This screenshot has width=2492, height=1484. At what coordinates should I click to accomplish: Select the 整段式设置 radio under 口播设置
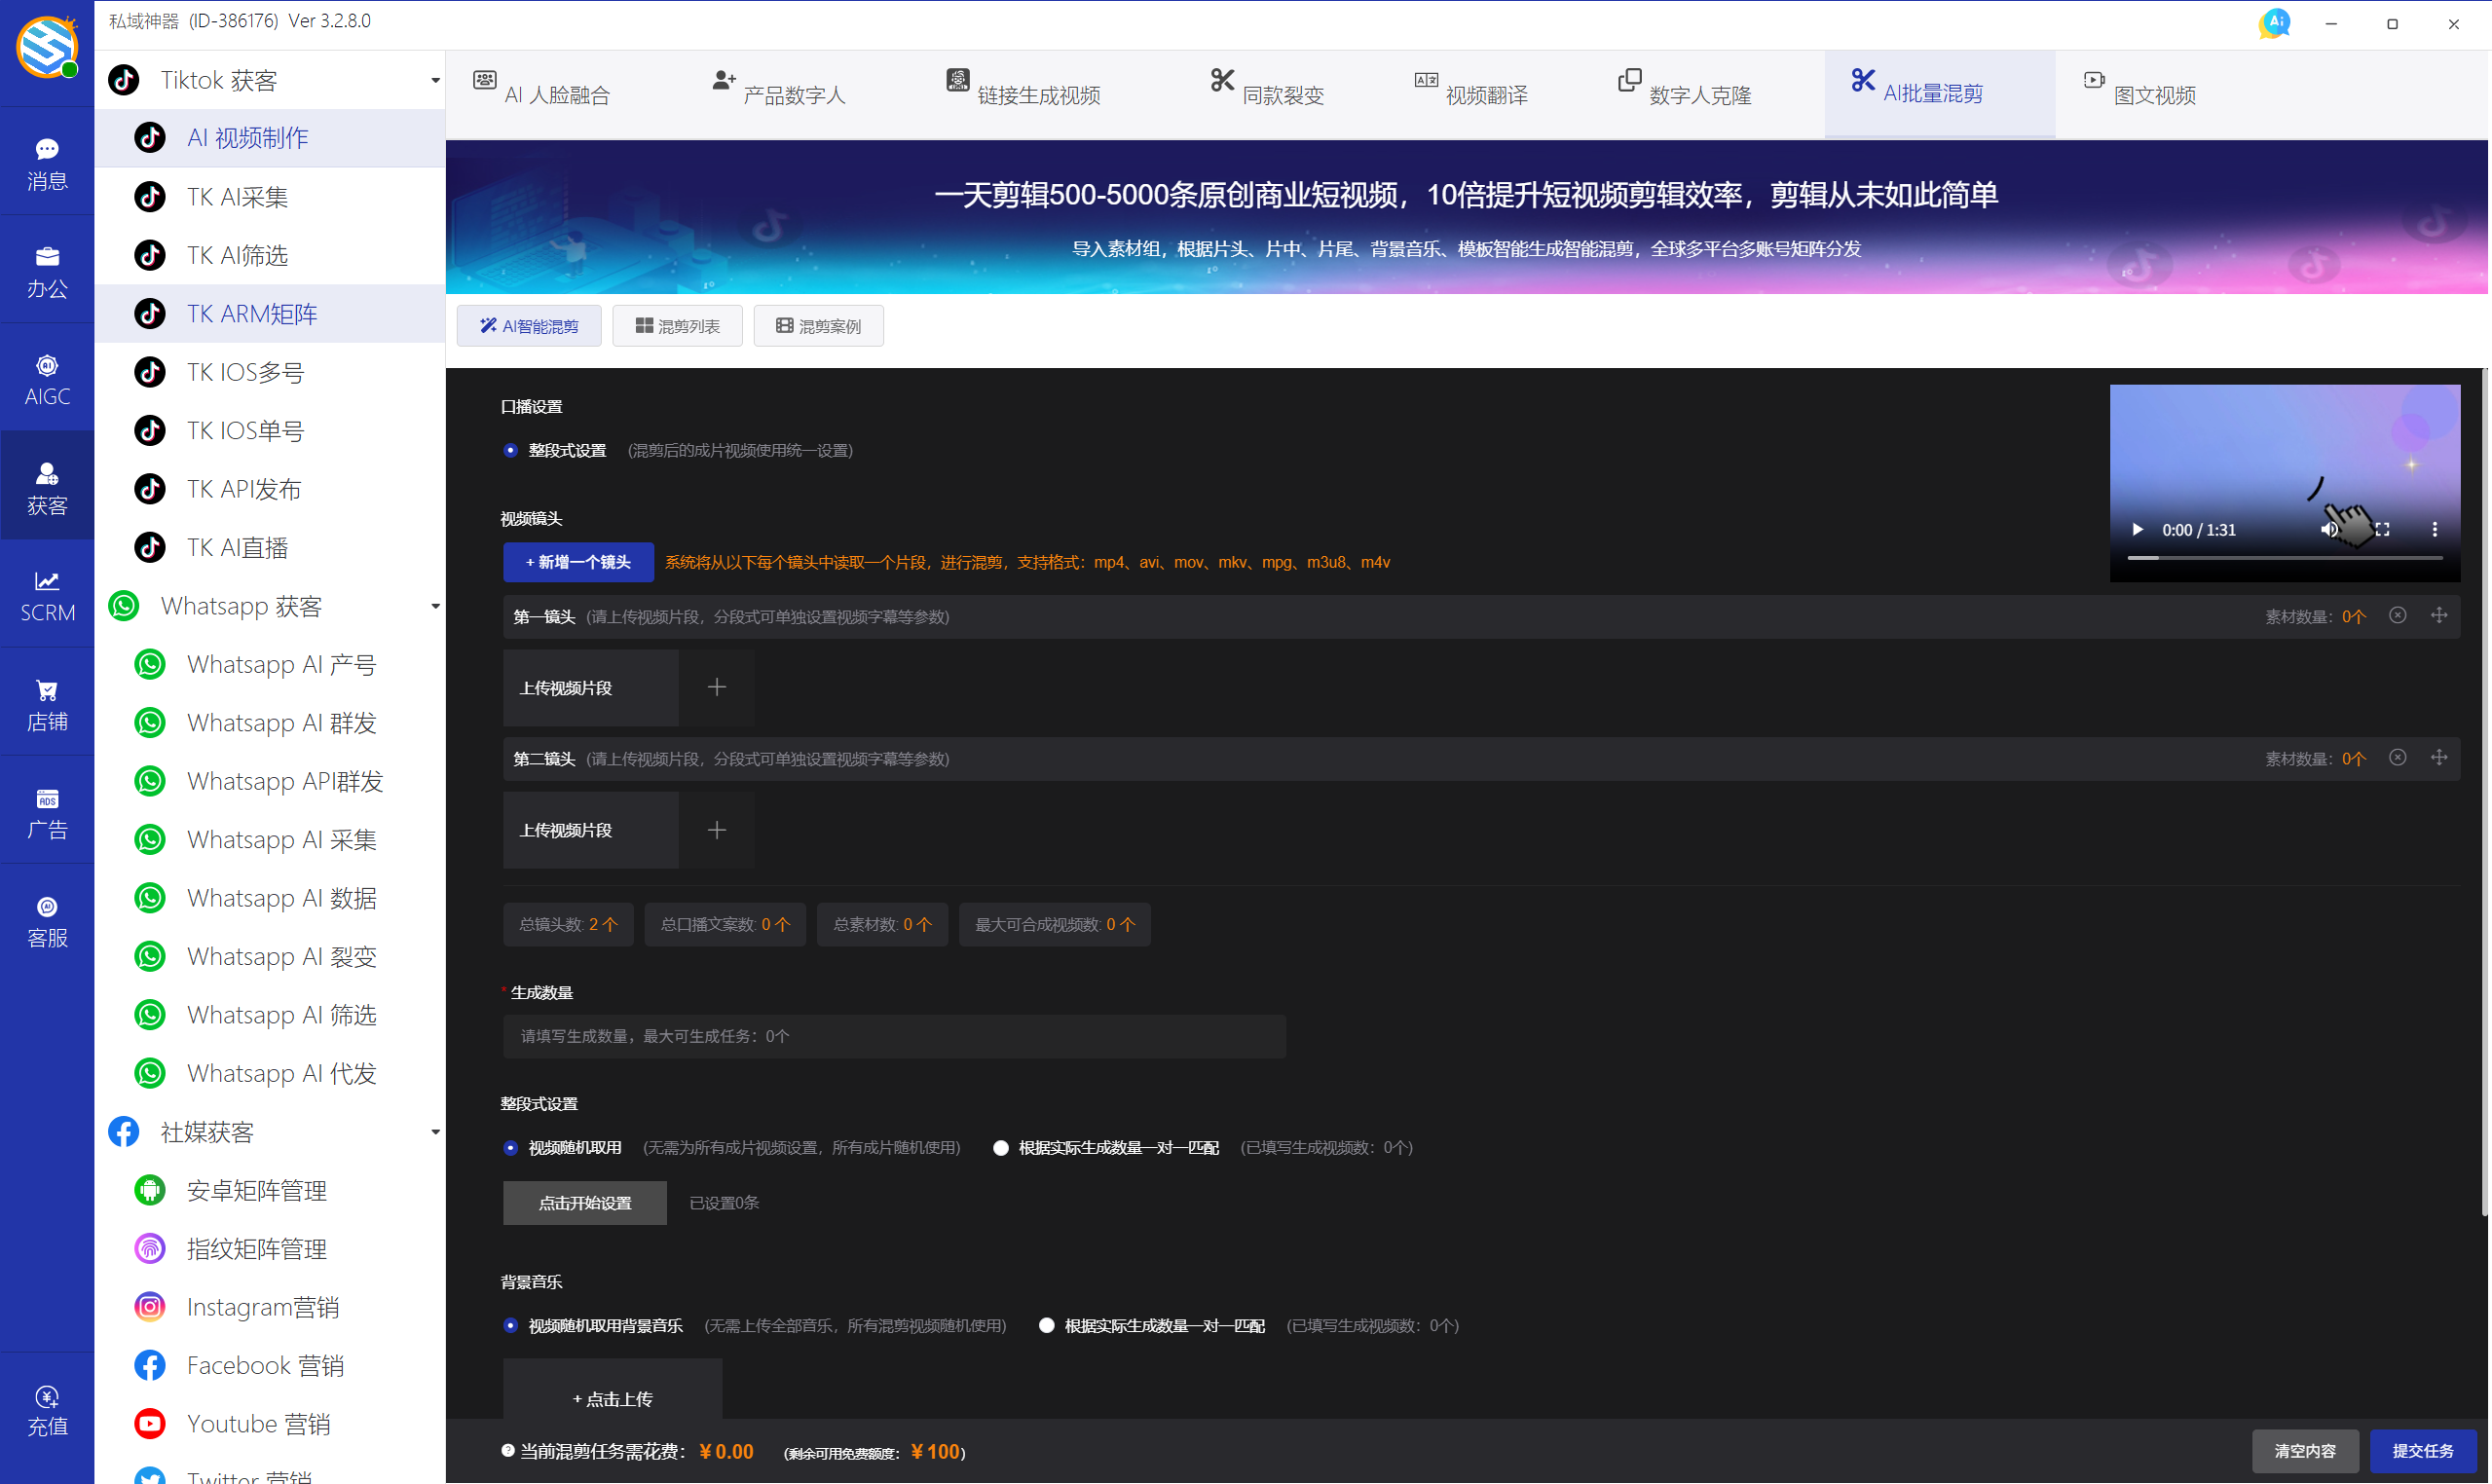coord(511,451)
